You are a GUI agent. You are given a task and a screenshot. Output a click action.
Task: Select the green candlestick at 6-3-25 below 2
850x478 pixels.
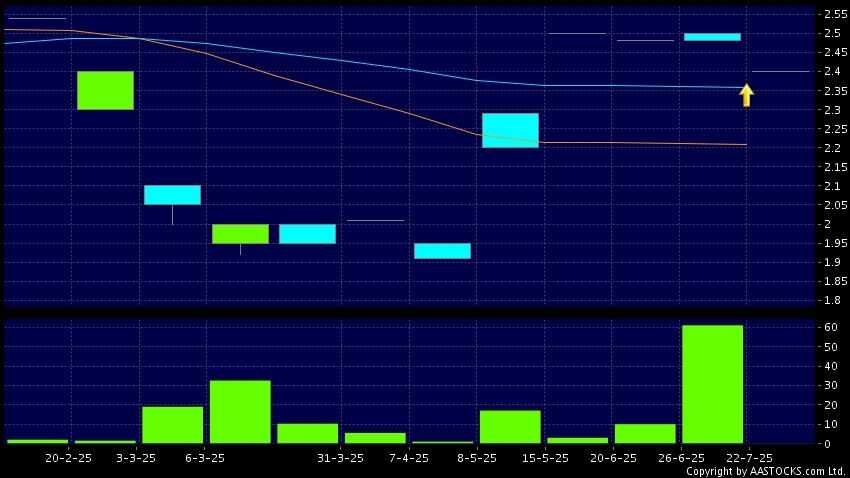point(240,234)
